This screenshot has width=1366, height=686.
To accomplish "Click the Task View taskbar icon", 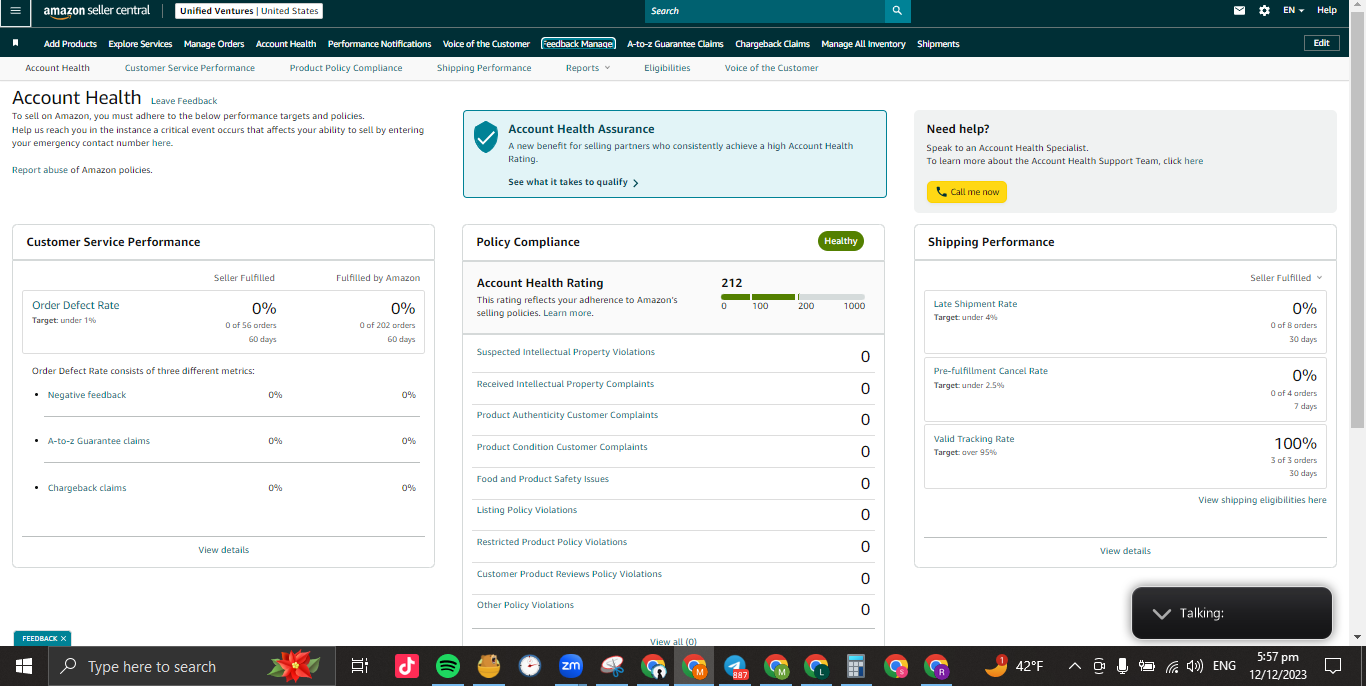I will 360,666.
